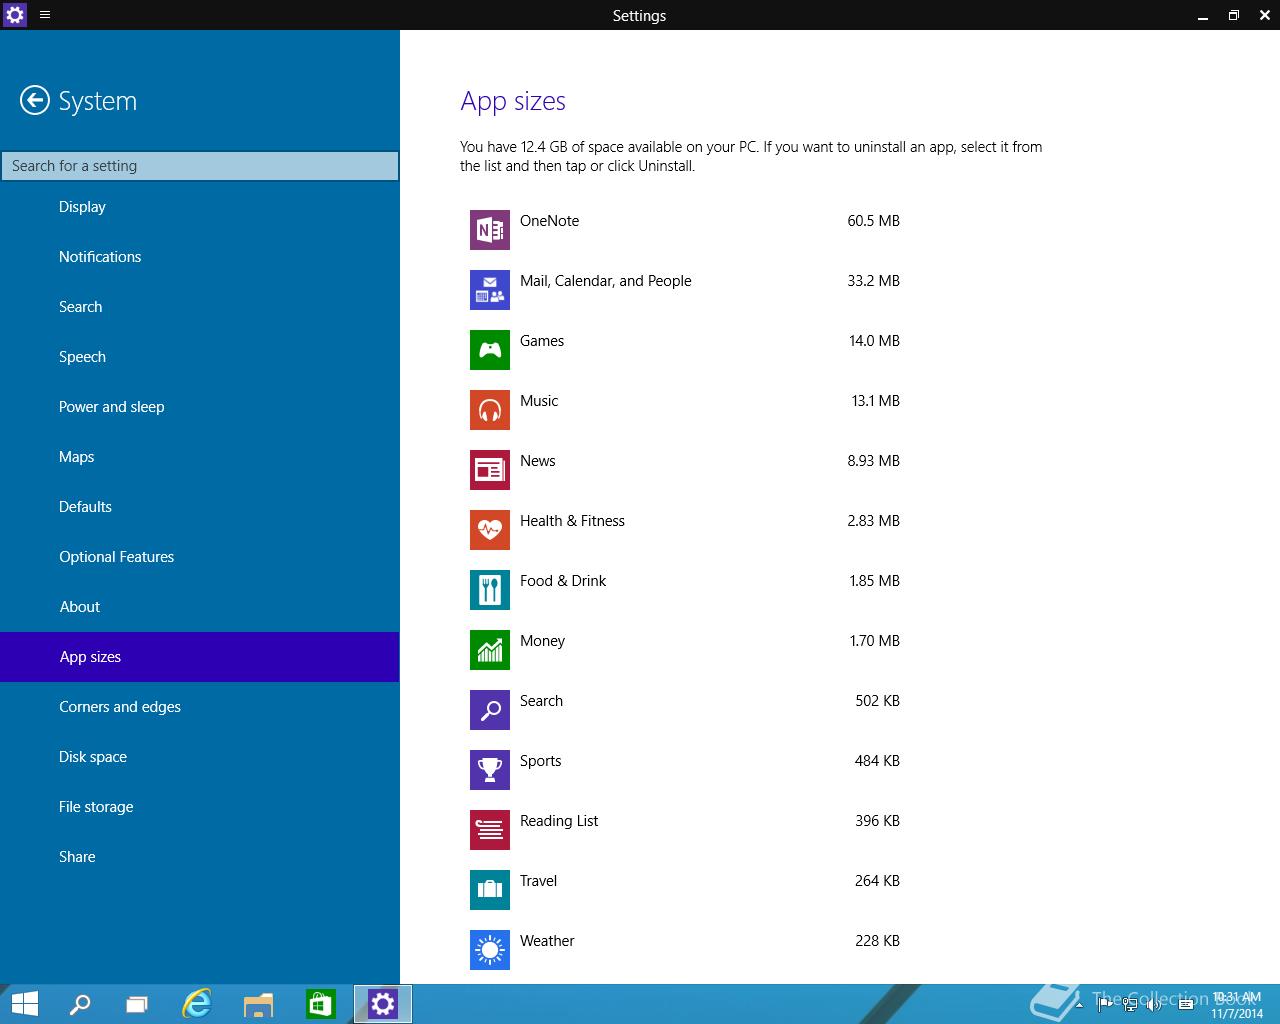Open the Windows Start button

point(24,1004)
